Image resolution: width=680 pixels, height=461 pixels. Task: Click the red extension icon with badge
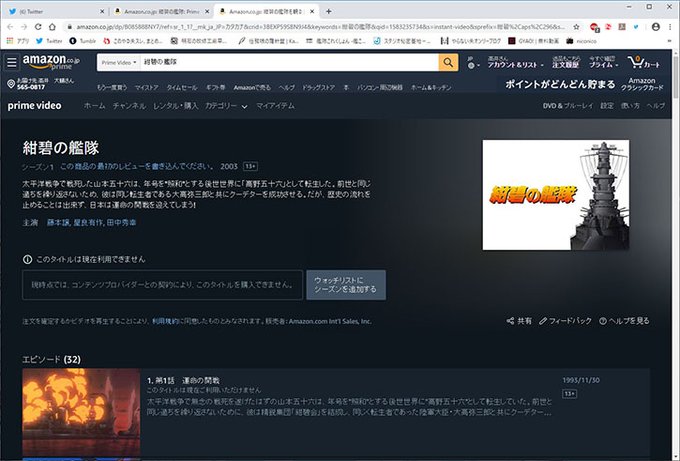(x=594, y=27)
